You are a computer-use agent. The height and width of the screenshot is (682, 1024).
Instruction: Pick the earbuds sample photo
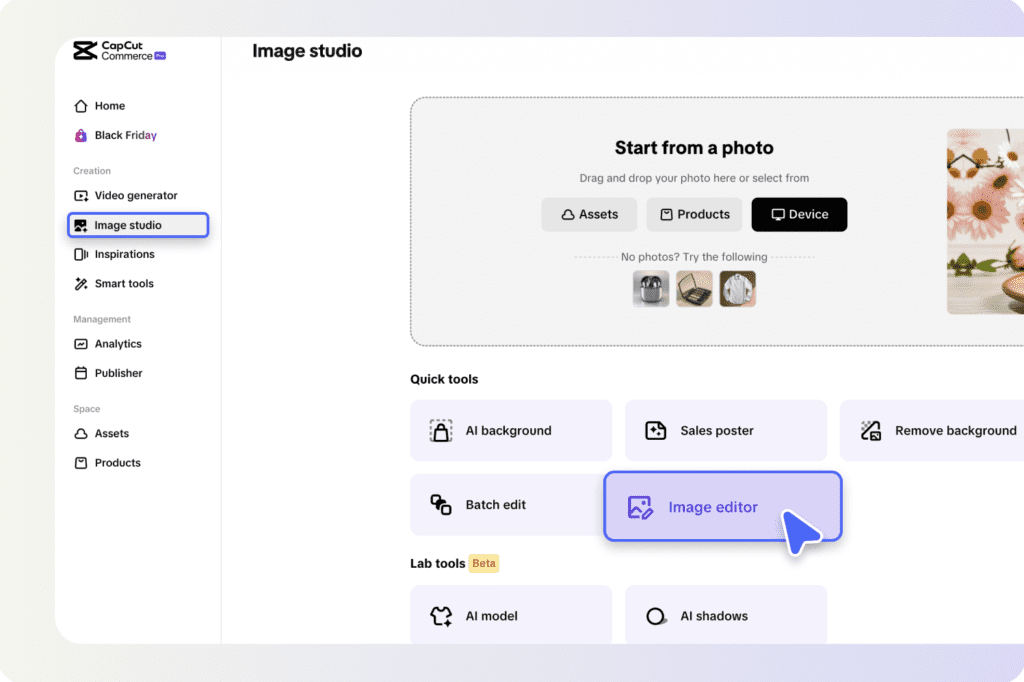coord(651,289)
